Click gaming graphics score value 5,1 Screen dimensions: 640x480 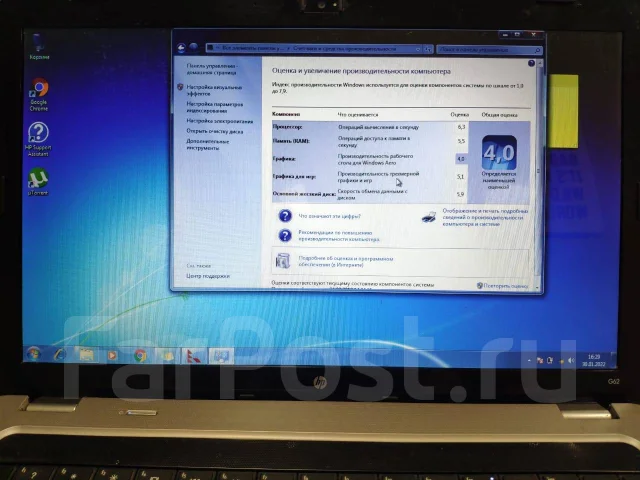(461, 177)
